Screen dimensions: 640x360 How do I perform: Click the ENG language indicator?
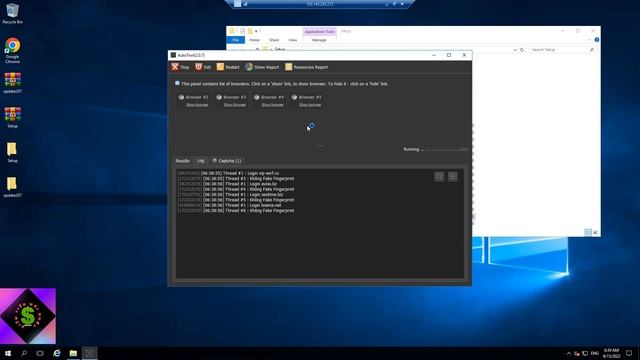pyautogui.click(x=595, y=353)
